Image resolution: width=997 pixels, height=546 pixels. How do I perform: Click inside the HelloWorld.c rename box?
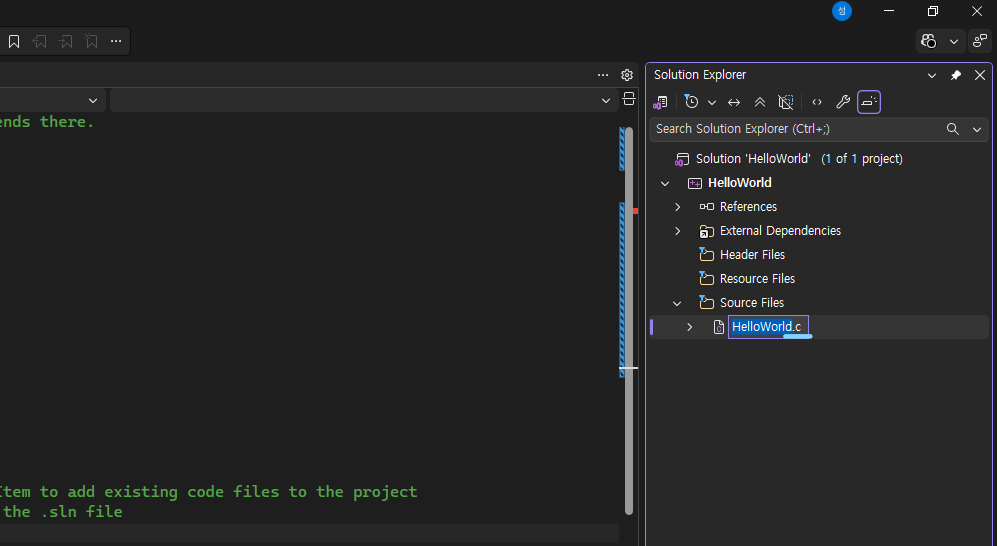[x=768, y=327]
